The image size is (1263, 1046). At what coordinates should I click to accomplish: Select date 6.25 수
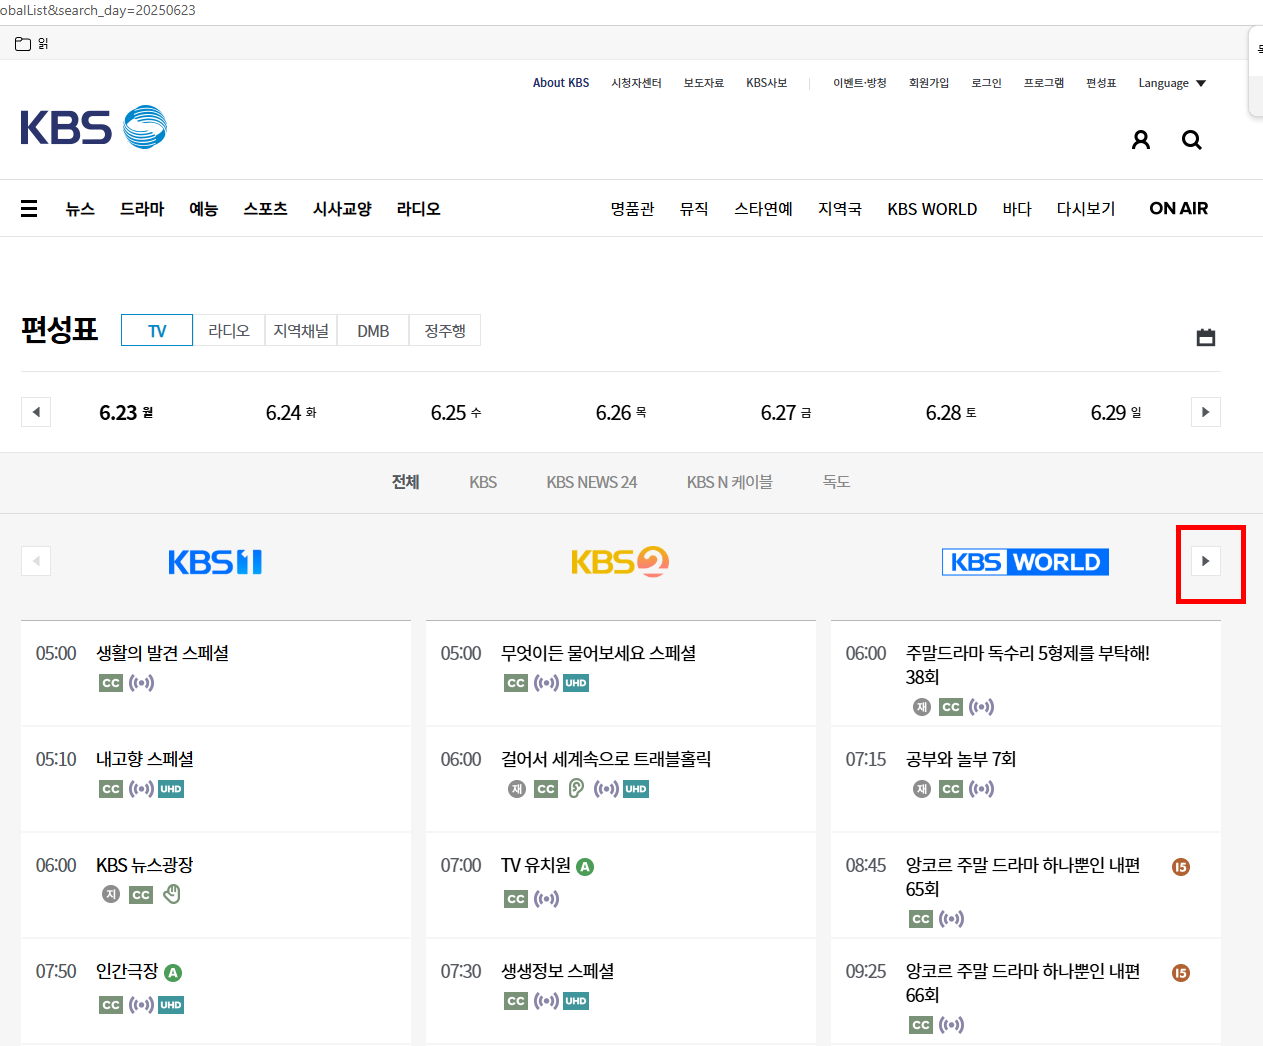[456, 413]
